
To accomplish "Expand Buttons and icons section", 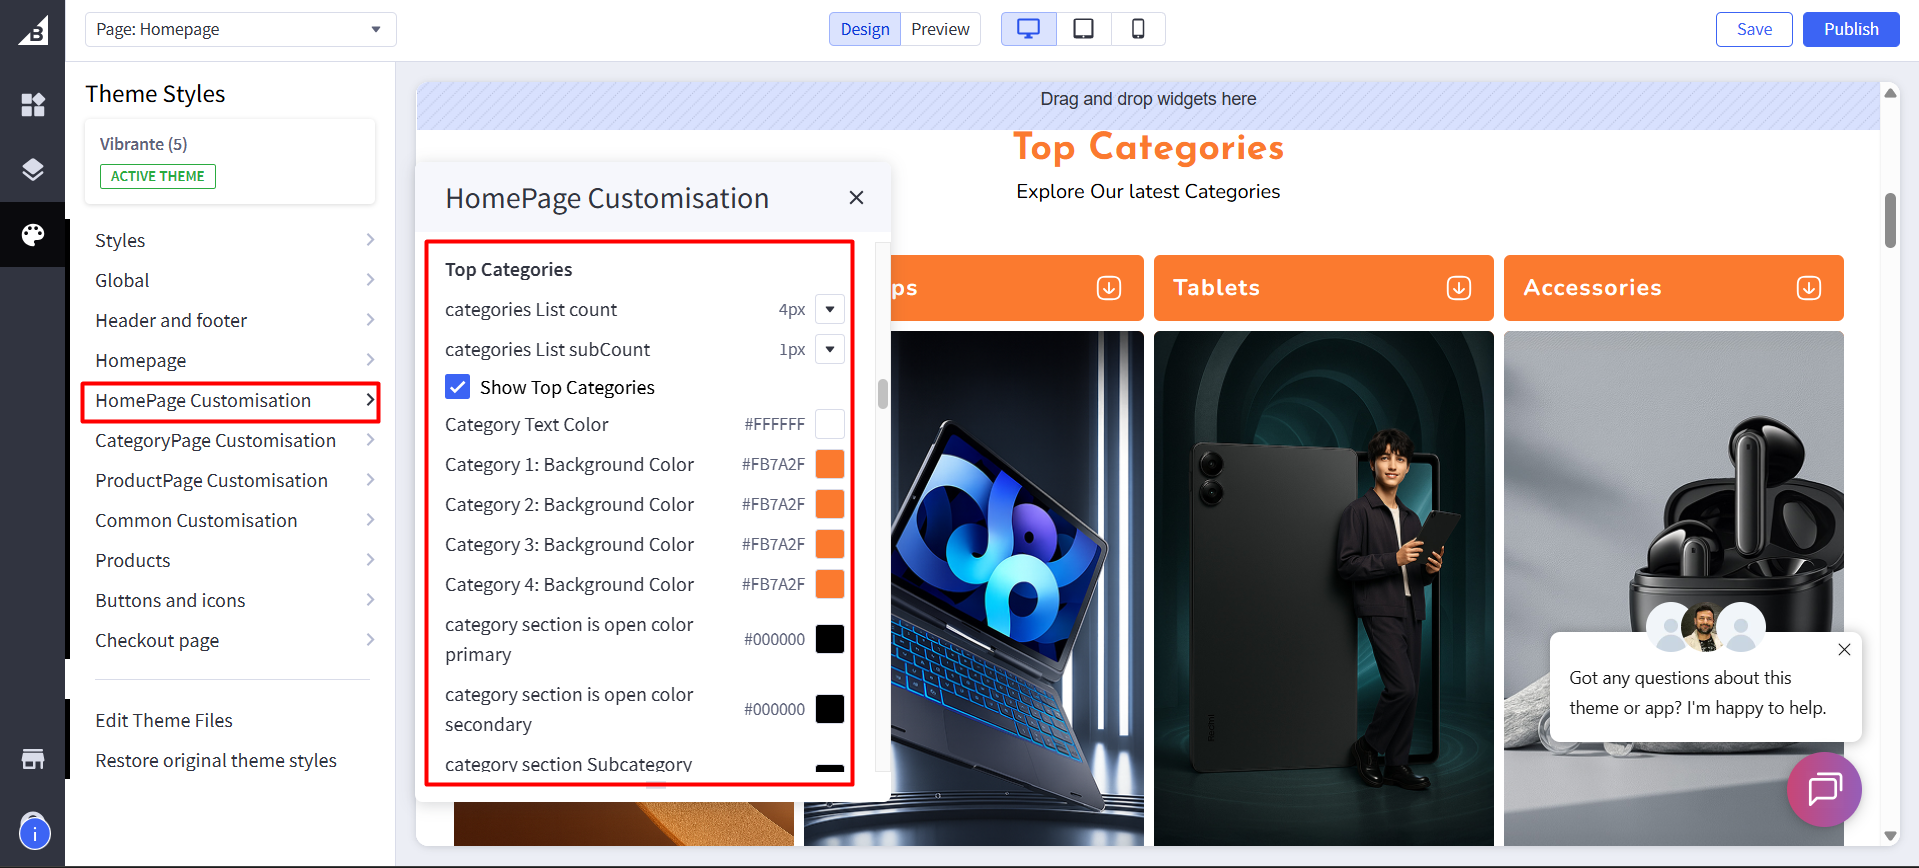I will tap(235, 600).
